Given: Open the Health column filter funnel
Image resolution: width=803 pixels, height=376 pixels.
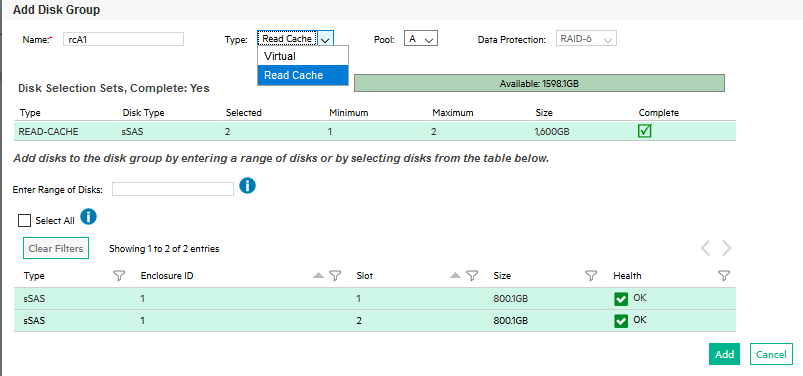Looking at the screenshot, I should [x=724, y=276].
